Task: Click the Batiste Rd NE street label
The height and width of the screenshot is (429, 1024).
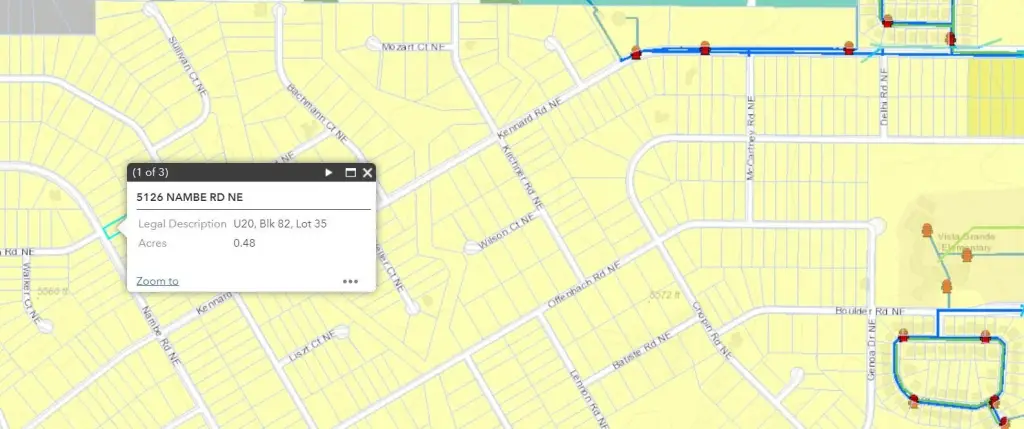Action: [x=642, y=351]
